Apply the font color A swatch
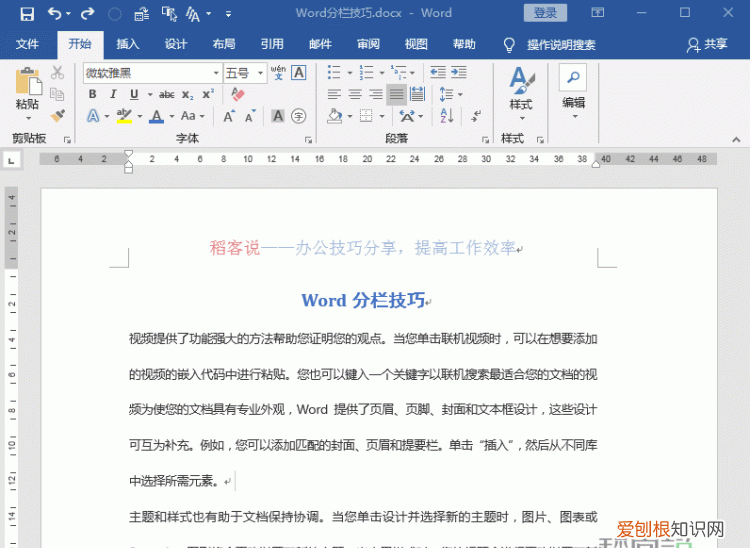This screenshot has height=548, width=750. pyautogui.click(x=156, y=116)
